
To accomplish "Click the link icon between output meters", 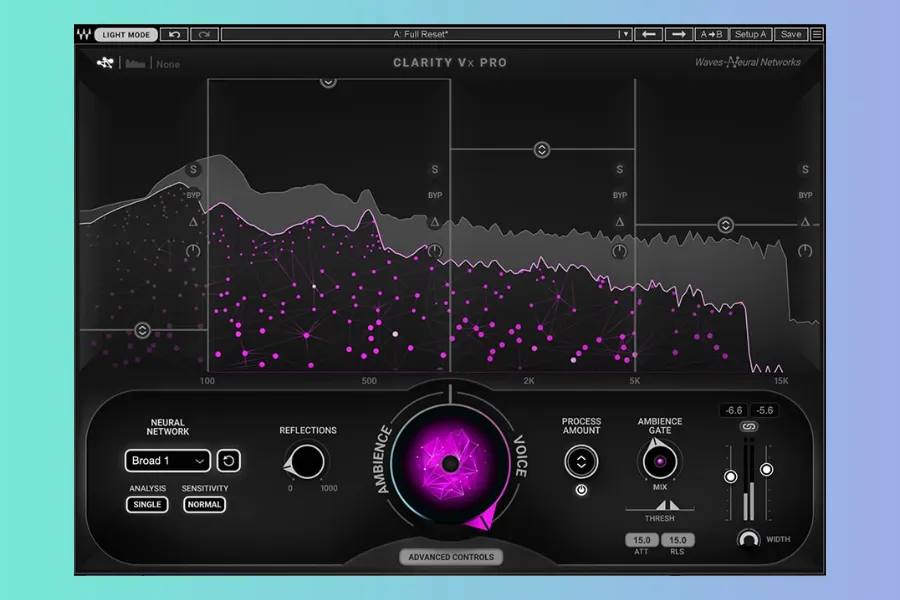I will point(749,427).
